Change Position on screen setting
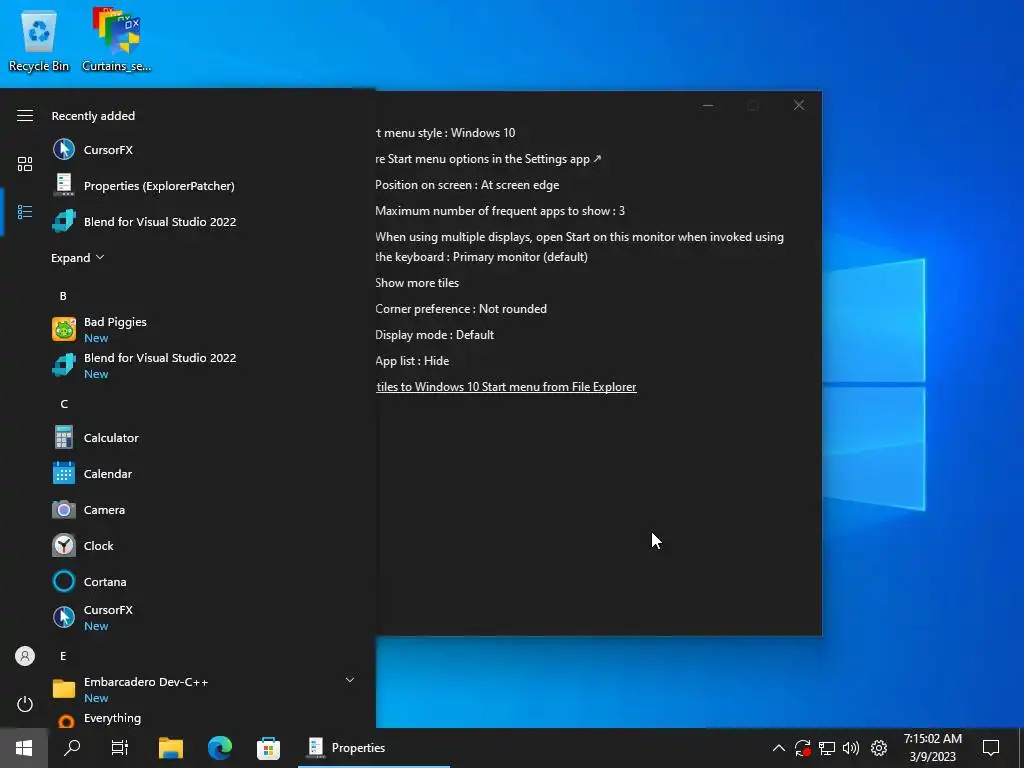The image size is (1024, 768). point(467,185)
